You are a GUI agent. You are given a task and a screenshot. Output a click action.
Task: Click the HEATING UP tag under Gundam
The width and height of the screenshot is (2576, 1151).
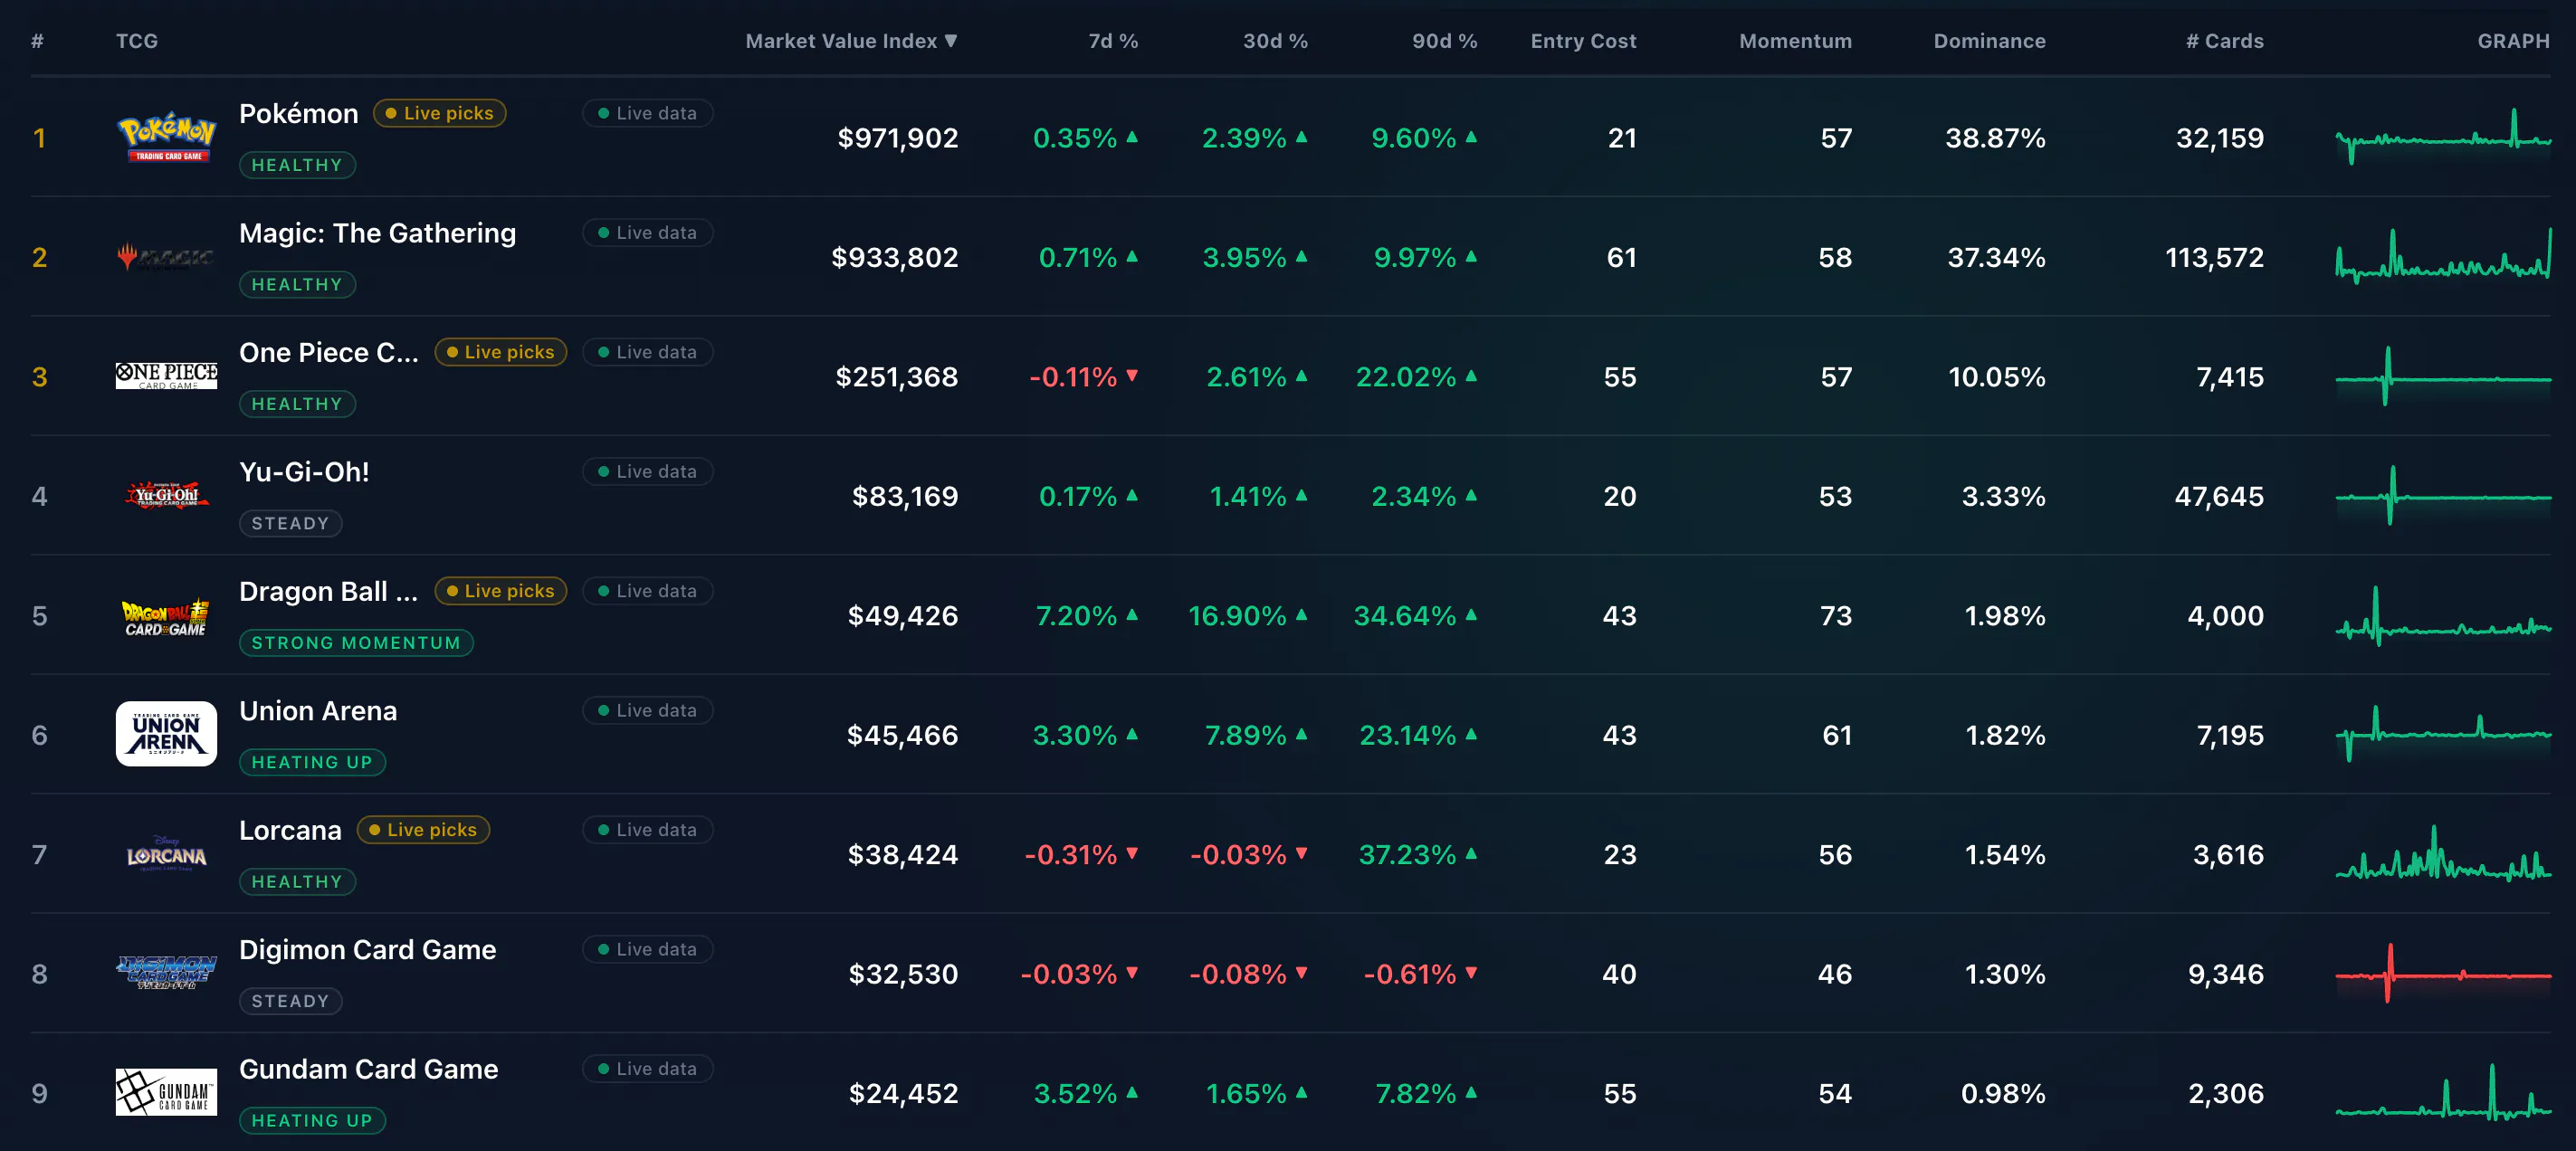312,1121
